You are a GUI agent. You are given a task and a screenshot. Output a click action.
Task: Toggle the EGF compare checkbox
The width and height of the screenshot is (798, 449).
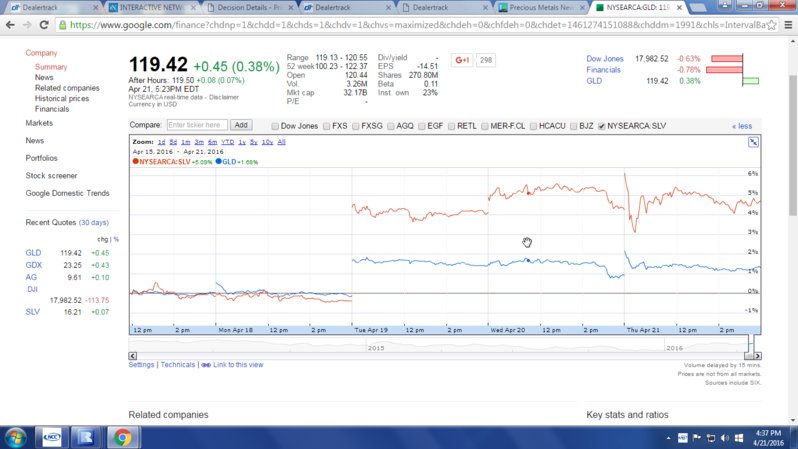pos(421,126)
